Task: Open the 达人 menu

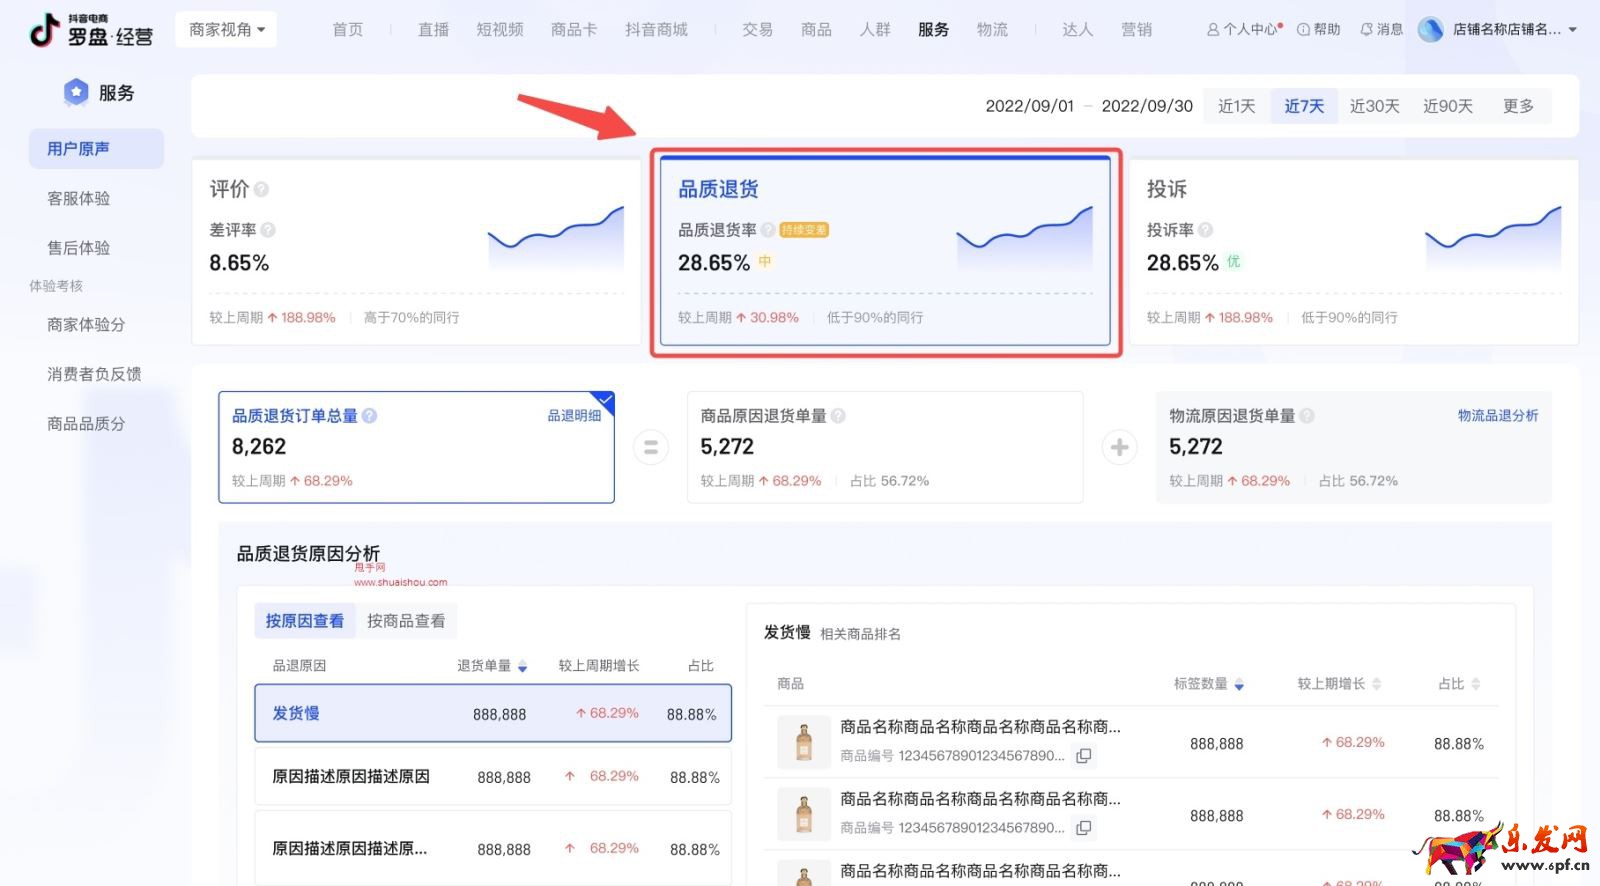Action: [1077, 30]
